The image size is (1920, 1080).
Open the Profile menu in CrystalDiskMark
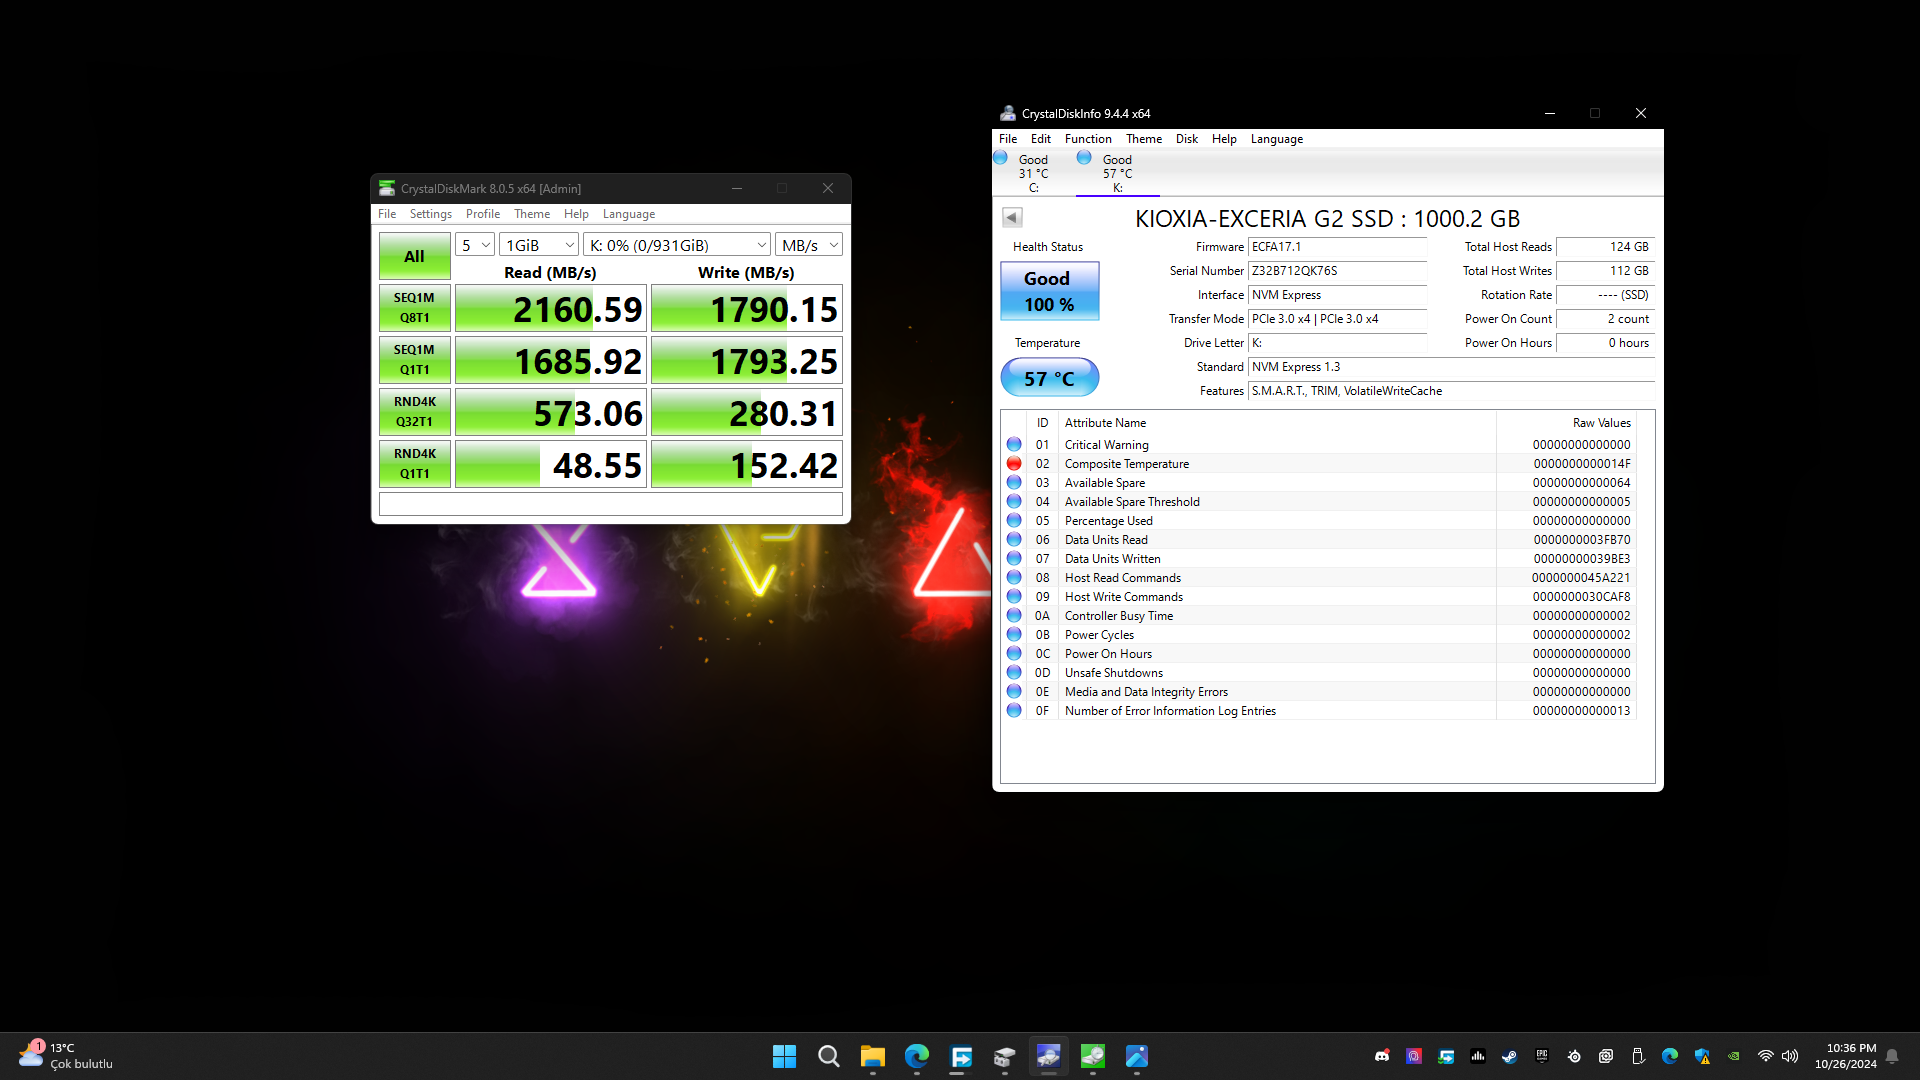(x=482, y=214)
